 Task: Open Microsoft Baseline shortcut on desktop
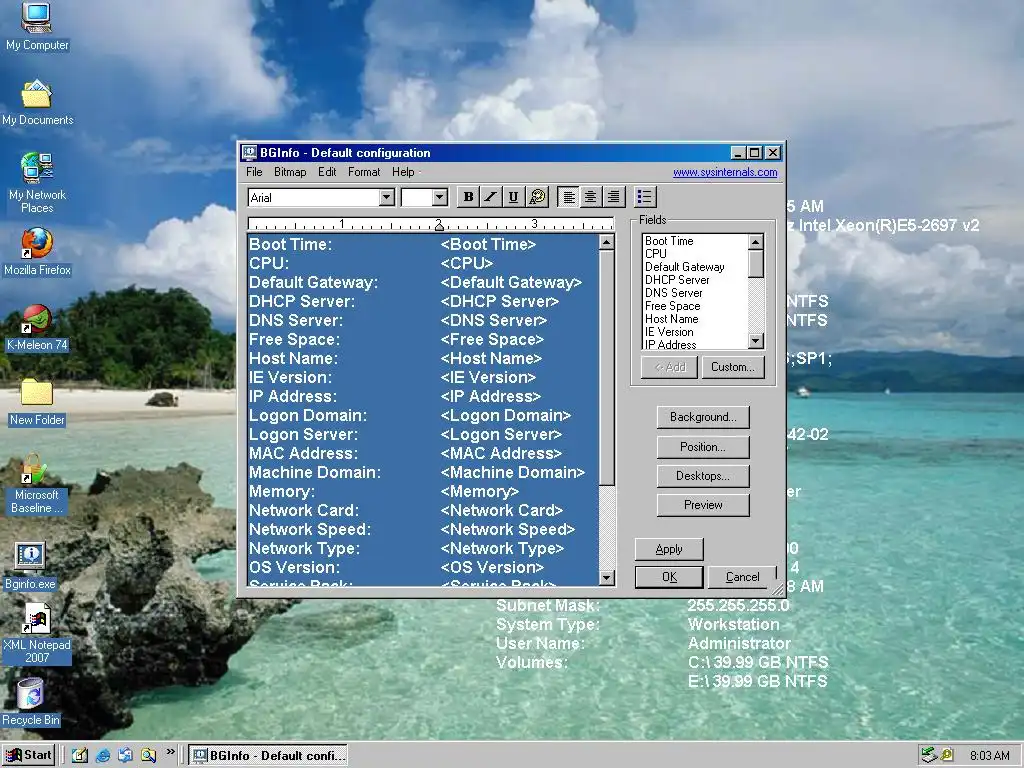(36, 484)
